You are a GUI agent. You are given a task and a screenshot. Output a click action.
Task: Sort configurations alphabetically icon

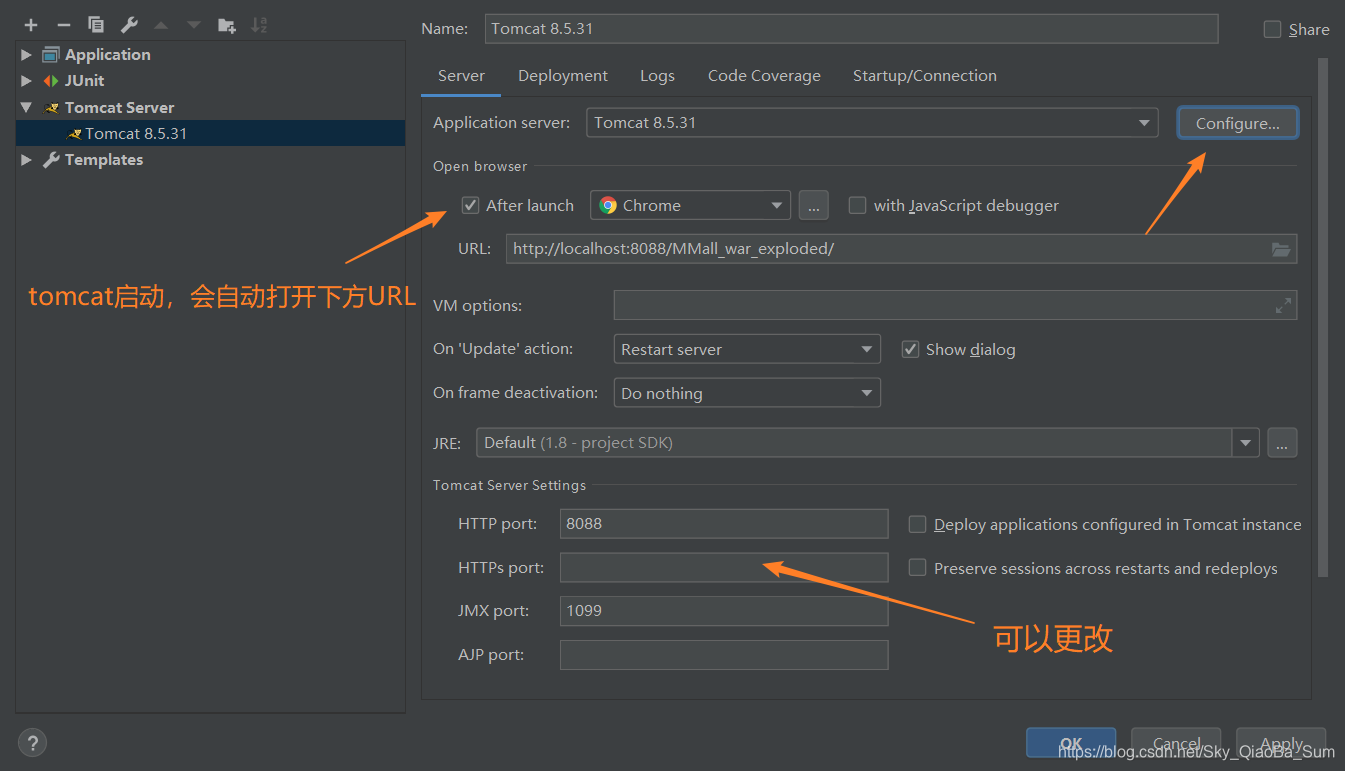pyautogui.click(x=259, y=25)
